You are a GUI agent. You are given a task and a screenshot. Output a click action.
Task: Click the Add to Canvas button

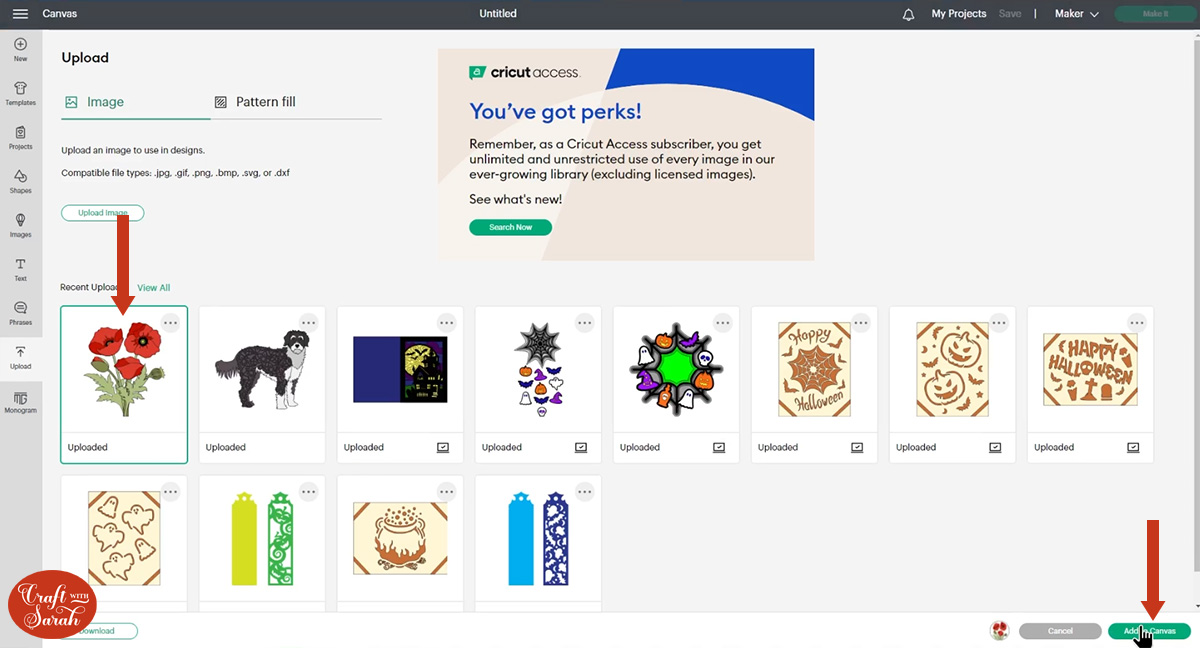[x=1149, y=631]
